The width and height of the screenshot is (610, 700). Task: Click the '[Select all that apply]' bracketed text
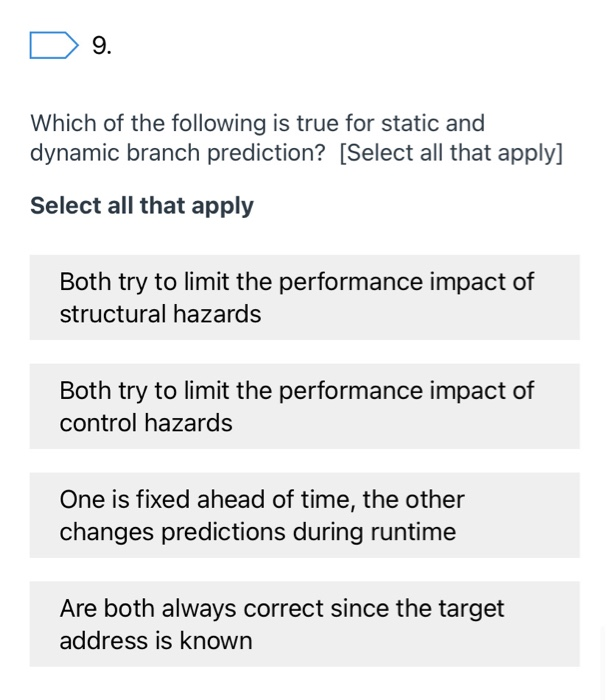451,153
